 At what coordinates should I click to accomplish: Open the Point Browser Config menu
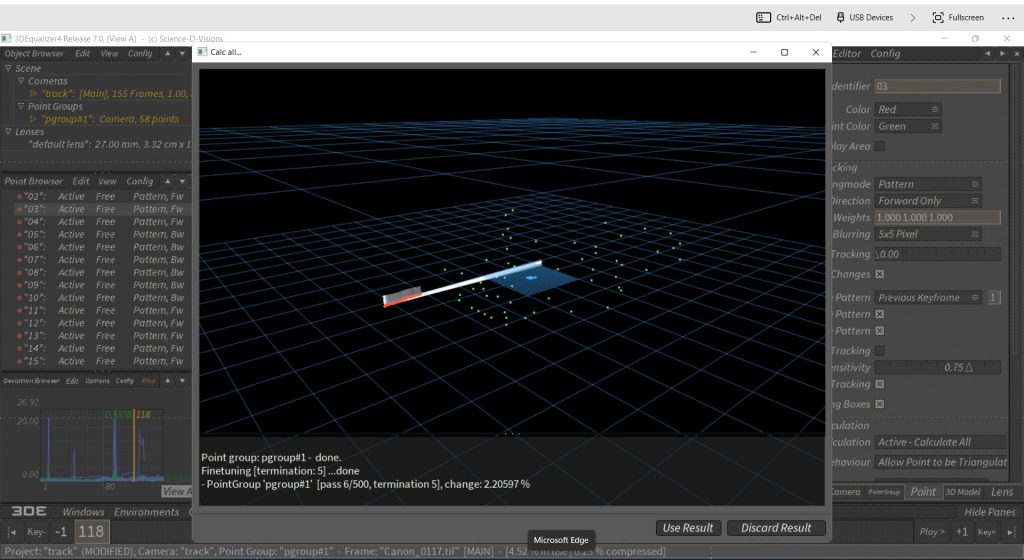coord(139,181)
